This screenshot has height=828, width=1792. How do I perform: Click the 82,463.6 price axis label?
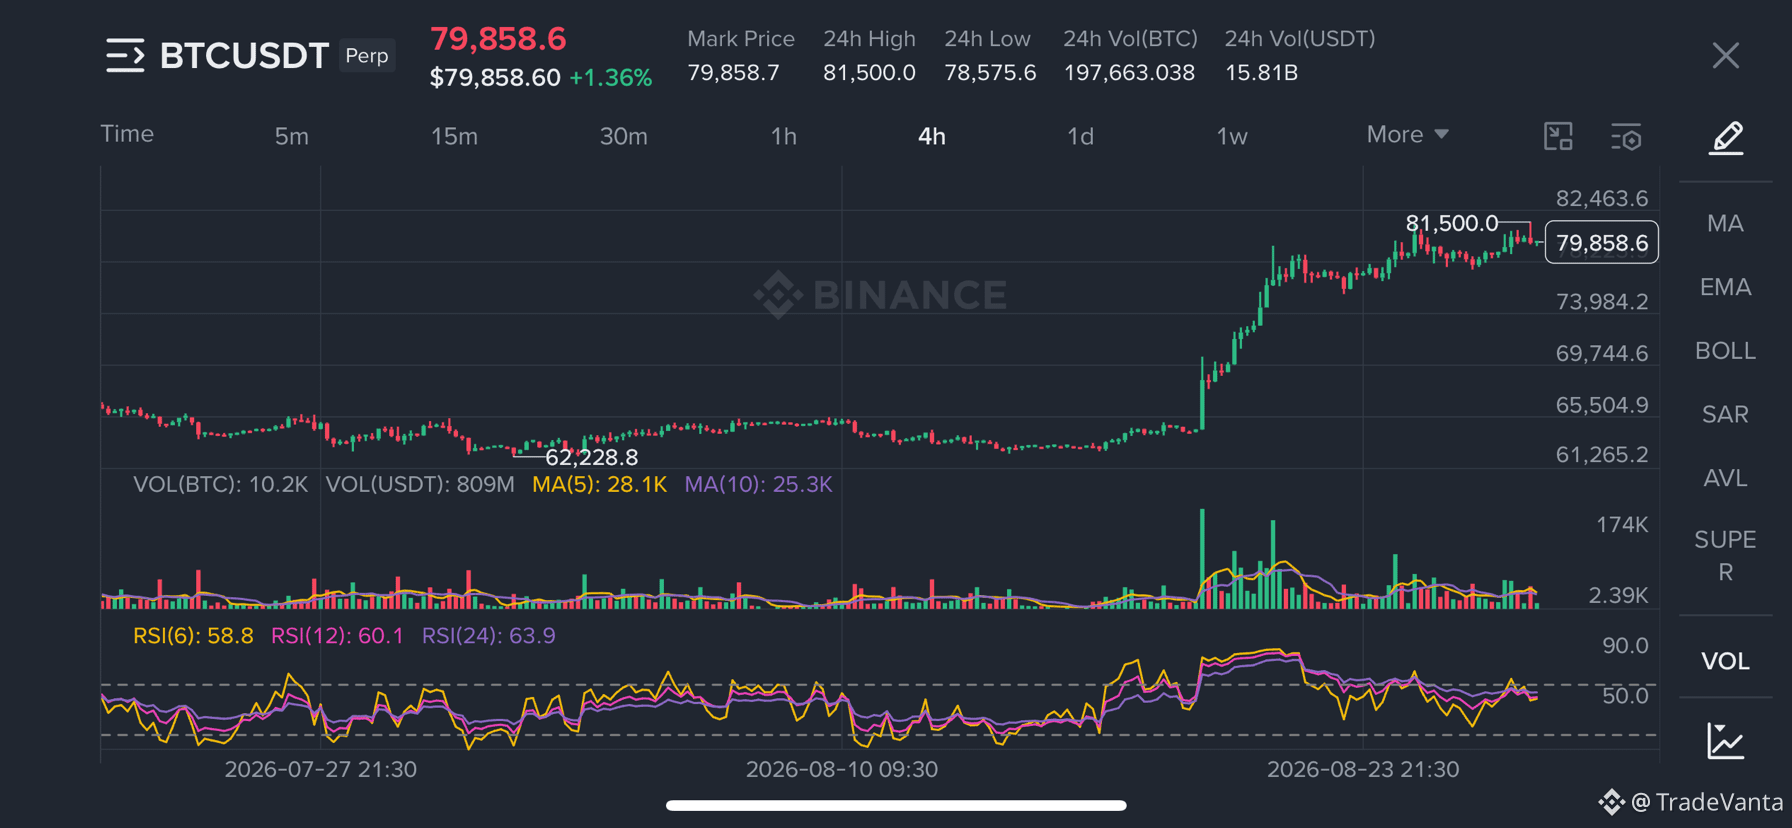click(x=1602, y=198)
